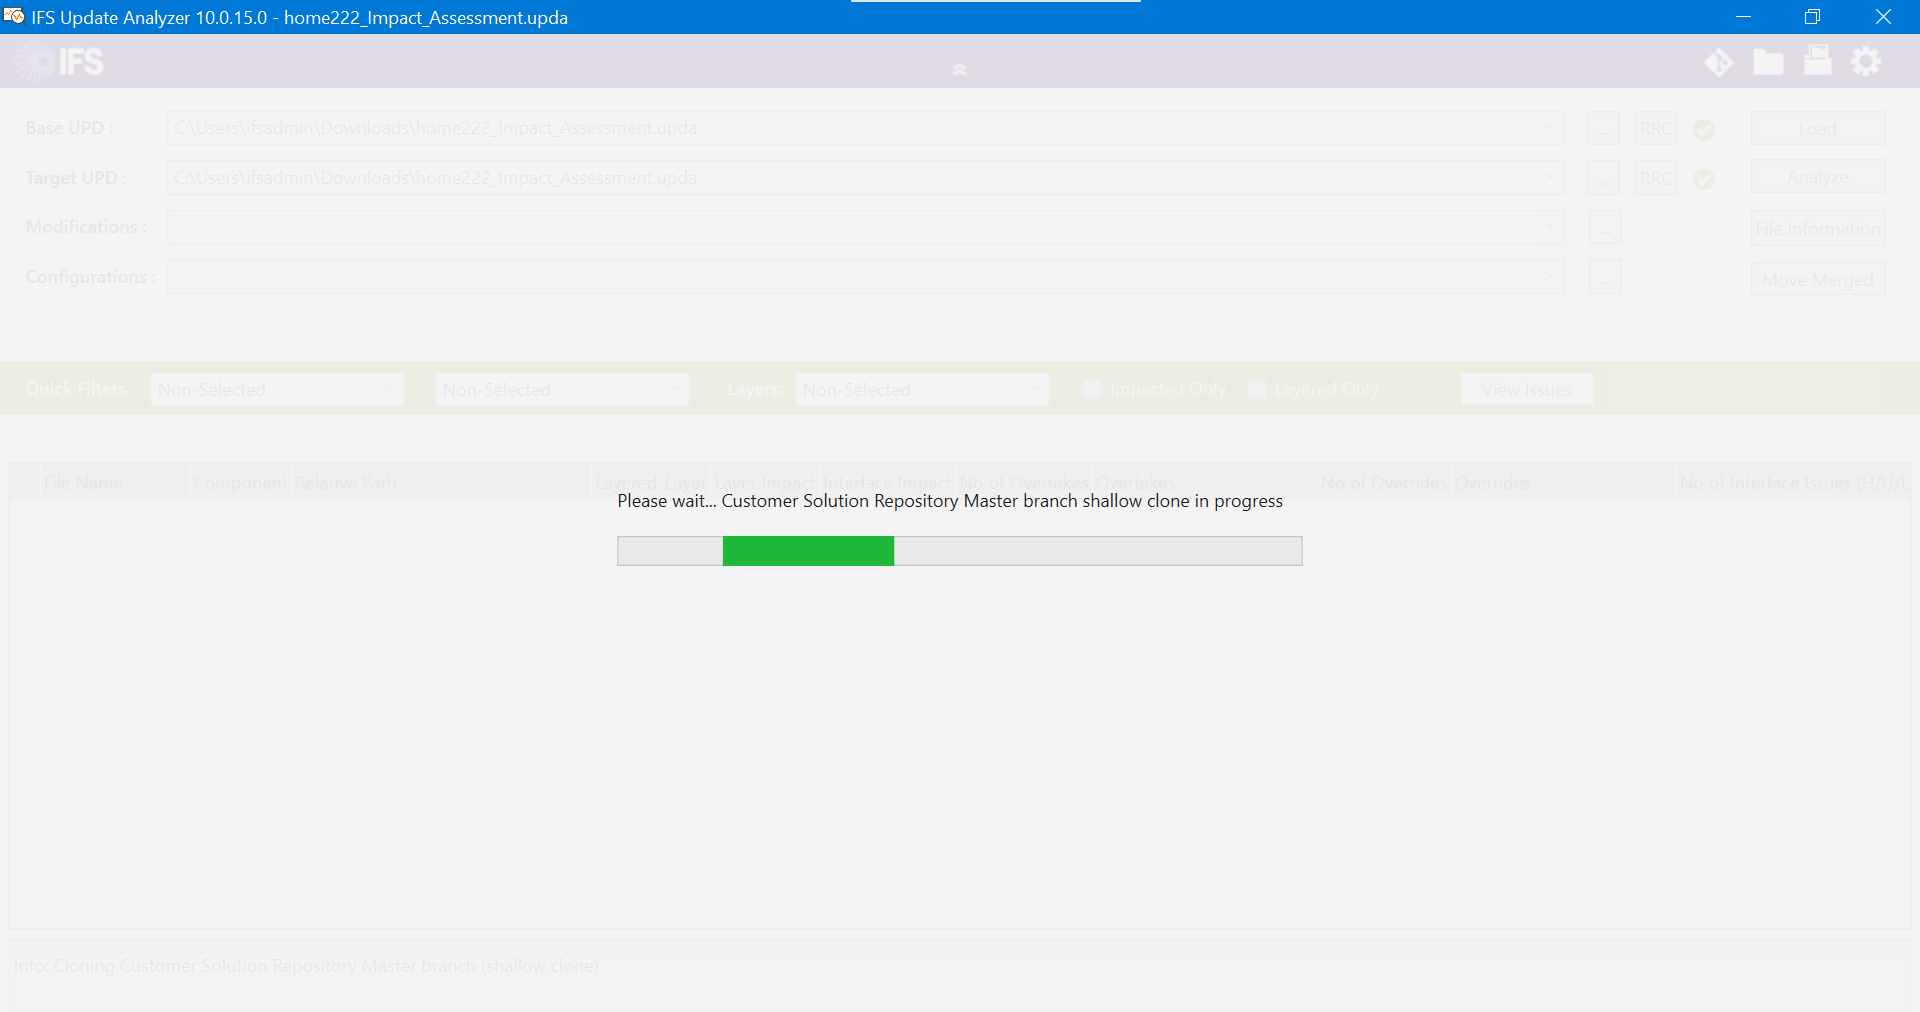The height and width of the screenshot is (1012, 1920).
Task: Browse for Base UPD file with ellipsis button
Action: pyautogui.click(x=1604, y=128)
